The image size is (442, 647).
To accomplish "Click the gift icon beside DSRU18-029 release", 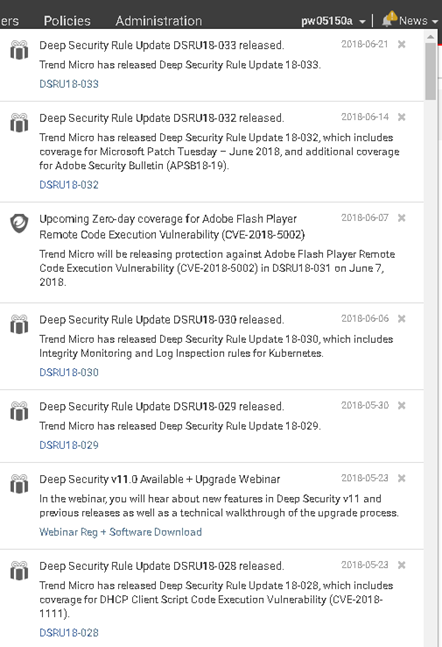I will [x=19, y=411].
